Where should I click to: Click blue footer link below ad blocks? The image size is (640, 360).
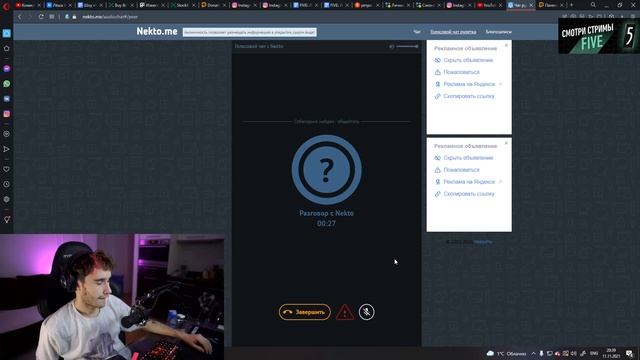pyautogui.click(x=483, y=242)
